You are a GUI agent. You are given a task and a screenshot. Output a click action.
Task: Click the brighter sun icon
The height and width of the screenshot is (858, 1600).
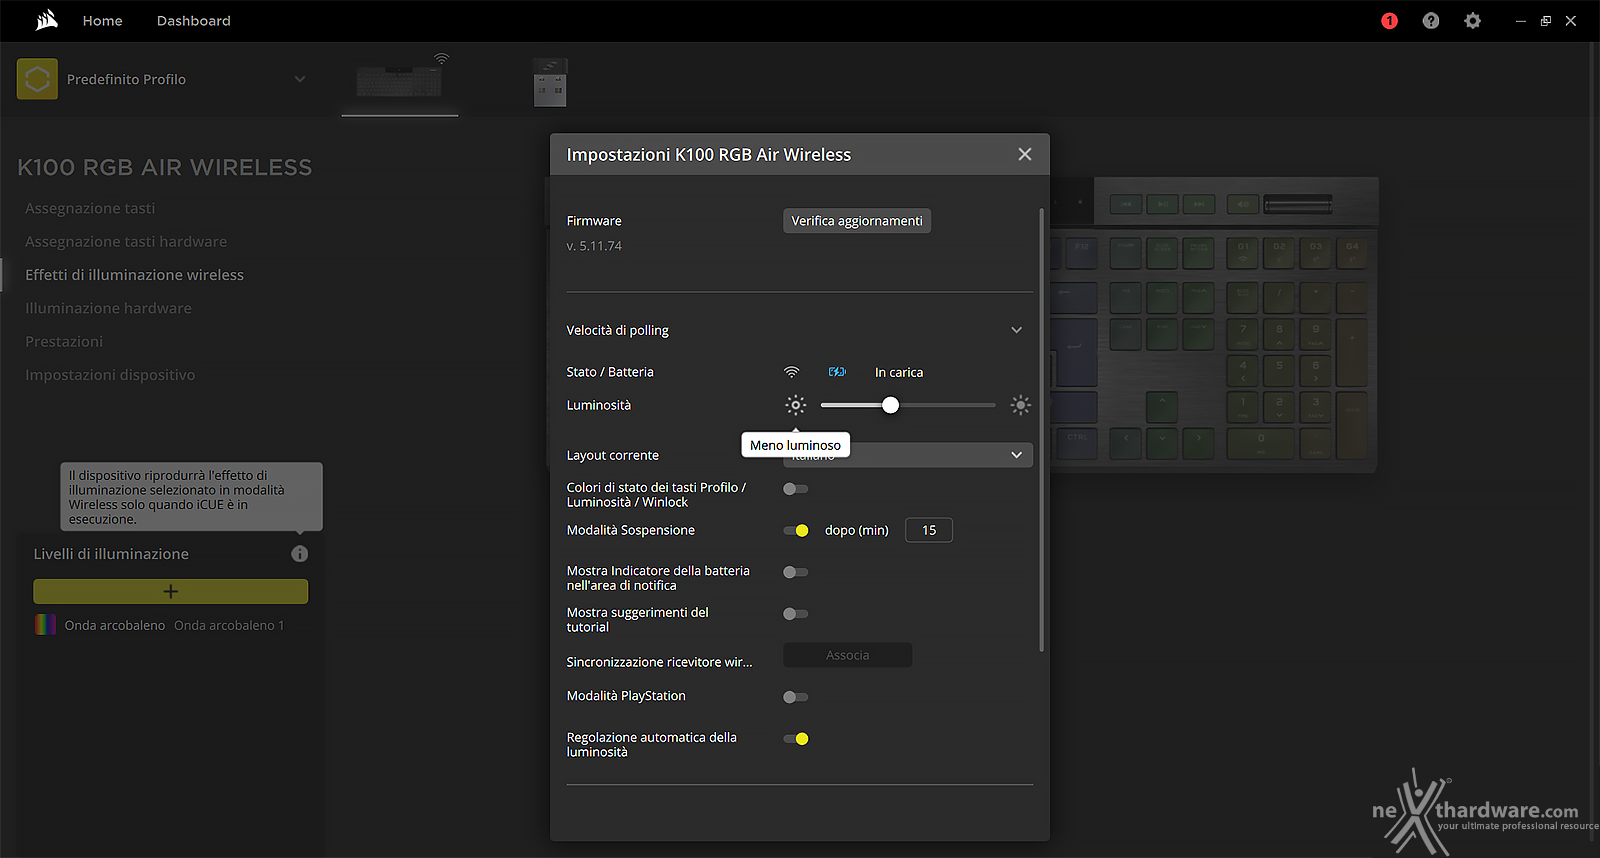pos(1020,405)
